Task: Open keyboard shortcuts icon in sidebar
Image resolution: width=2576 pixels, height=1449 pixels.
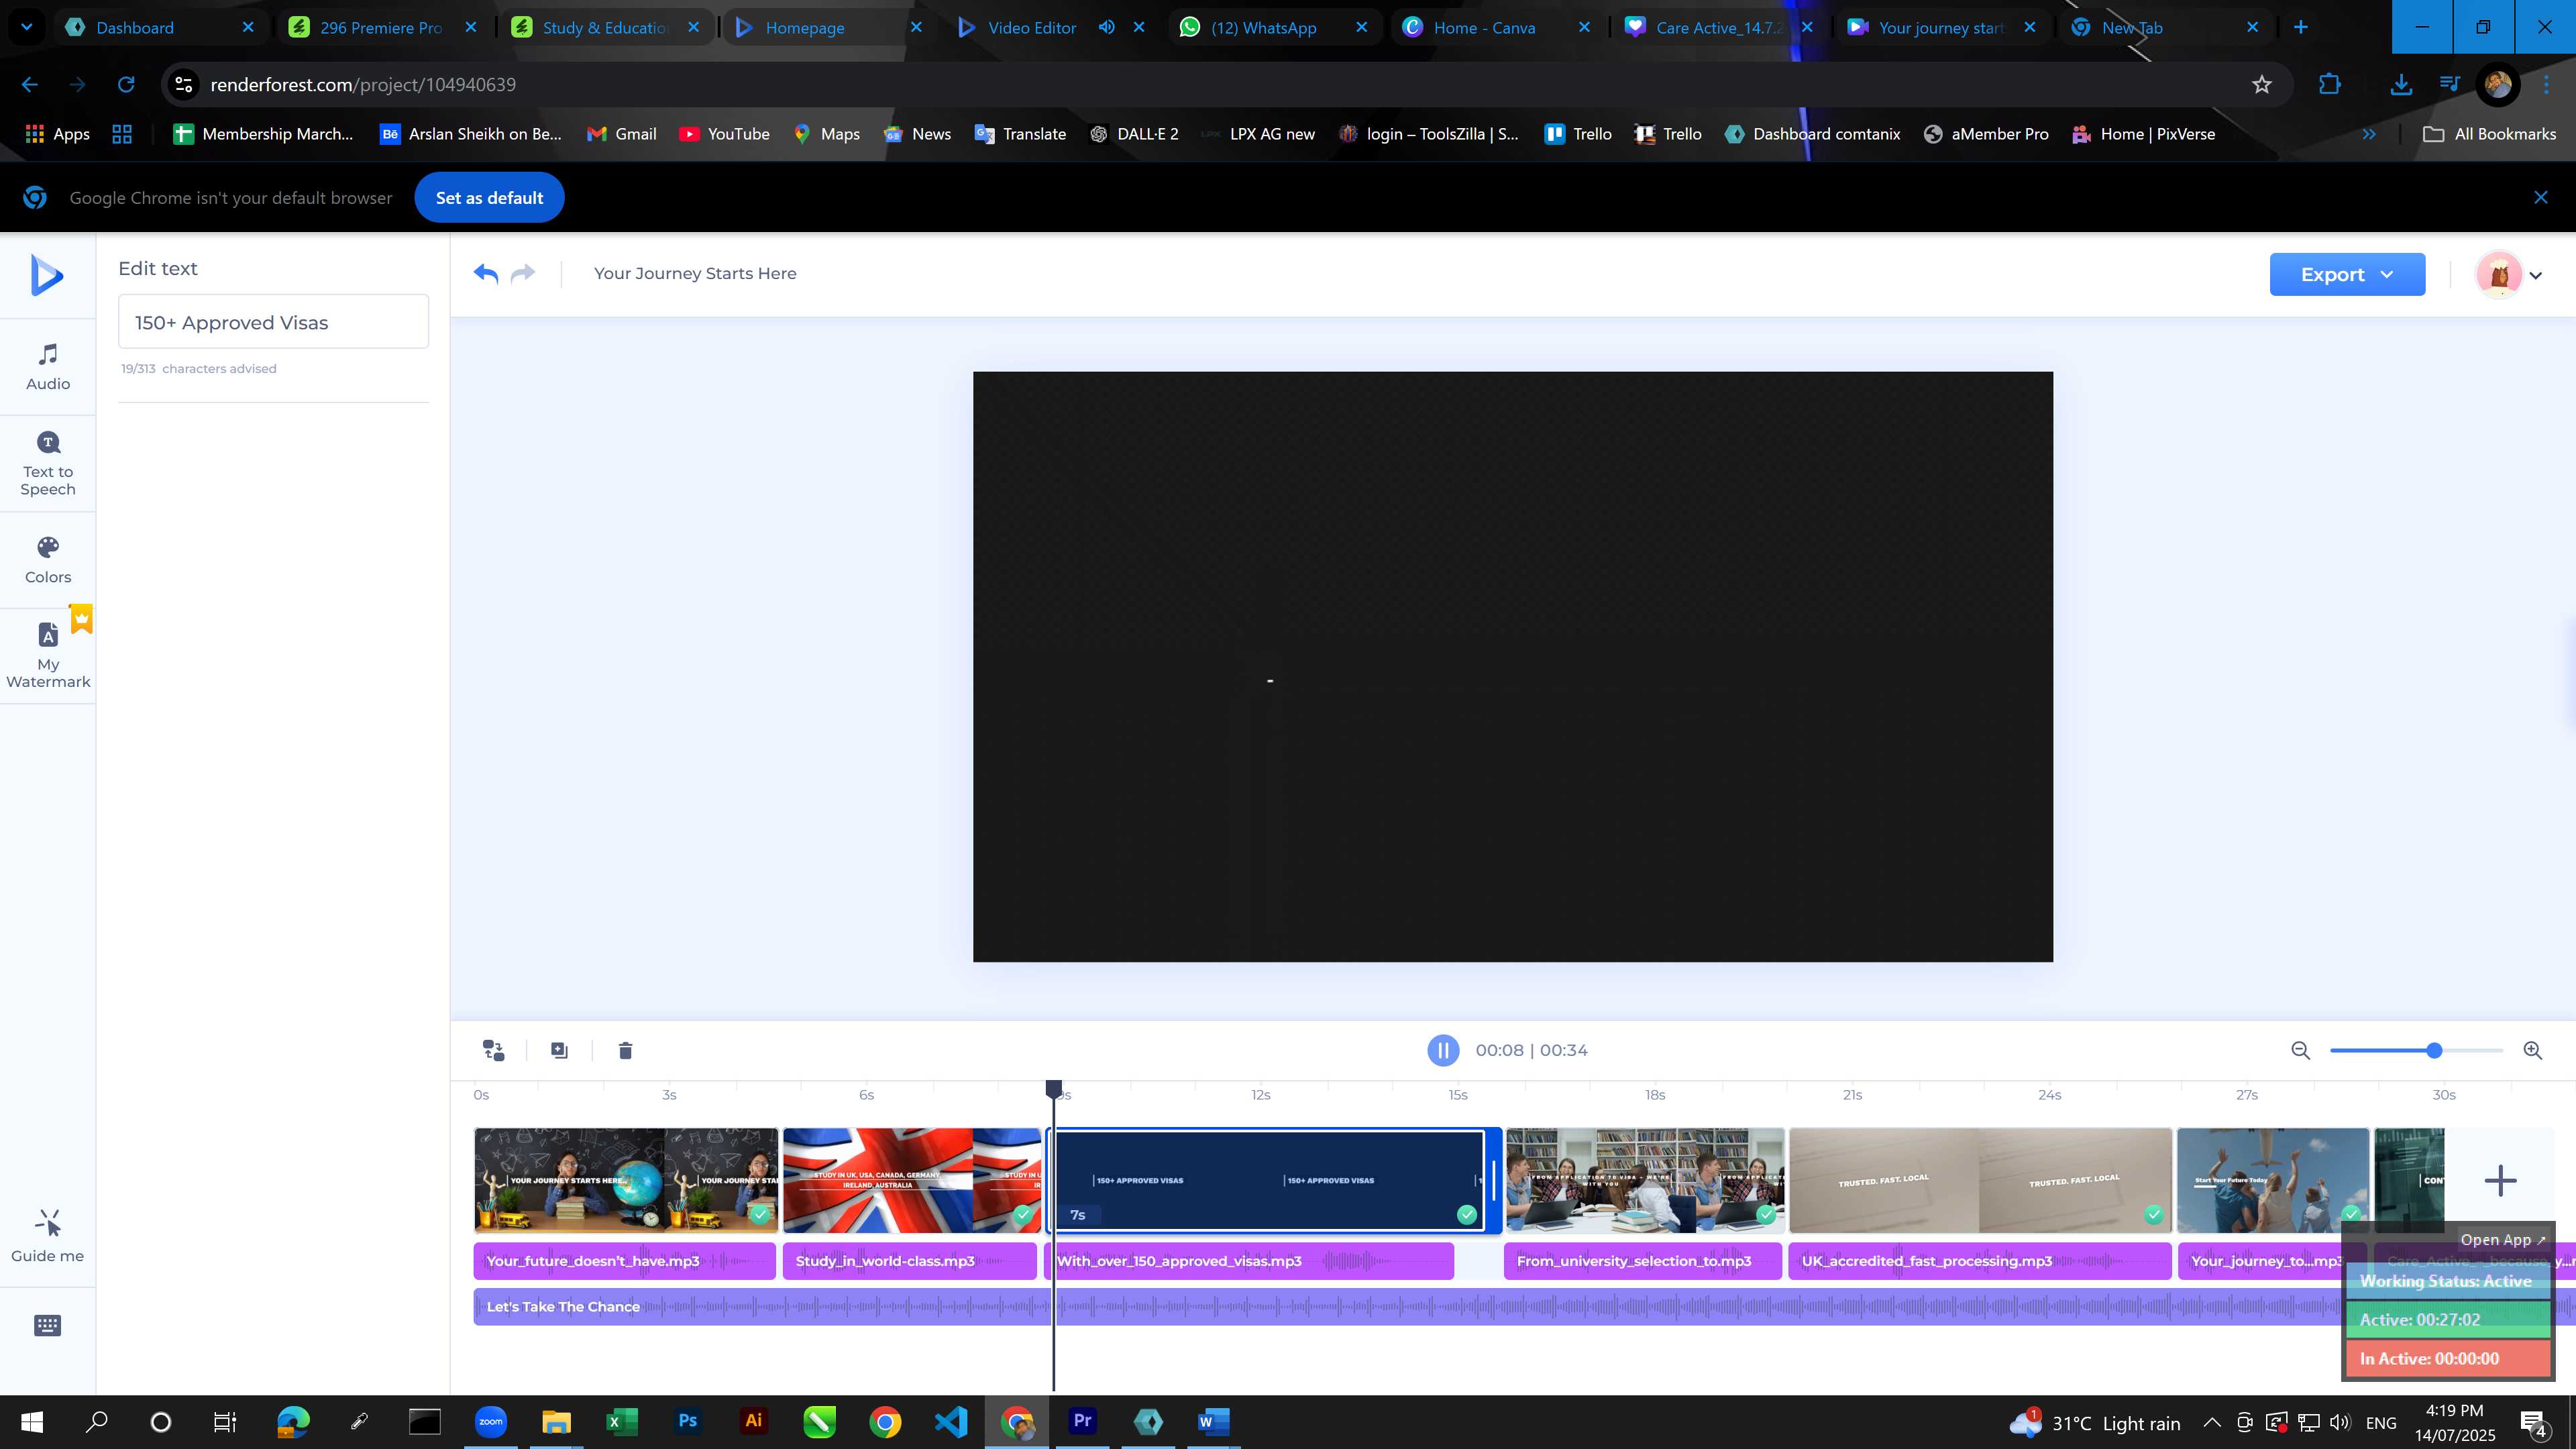Action: 47,1326
